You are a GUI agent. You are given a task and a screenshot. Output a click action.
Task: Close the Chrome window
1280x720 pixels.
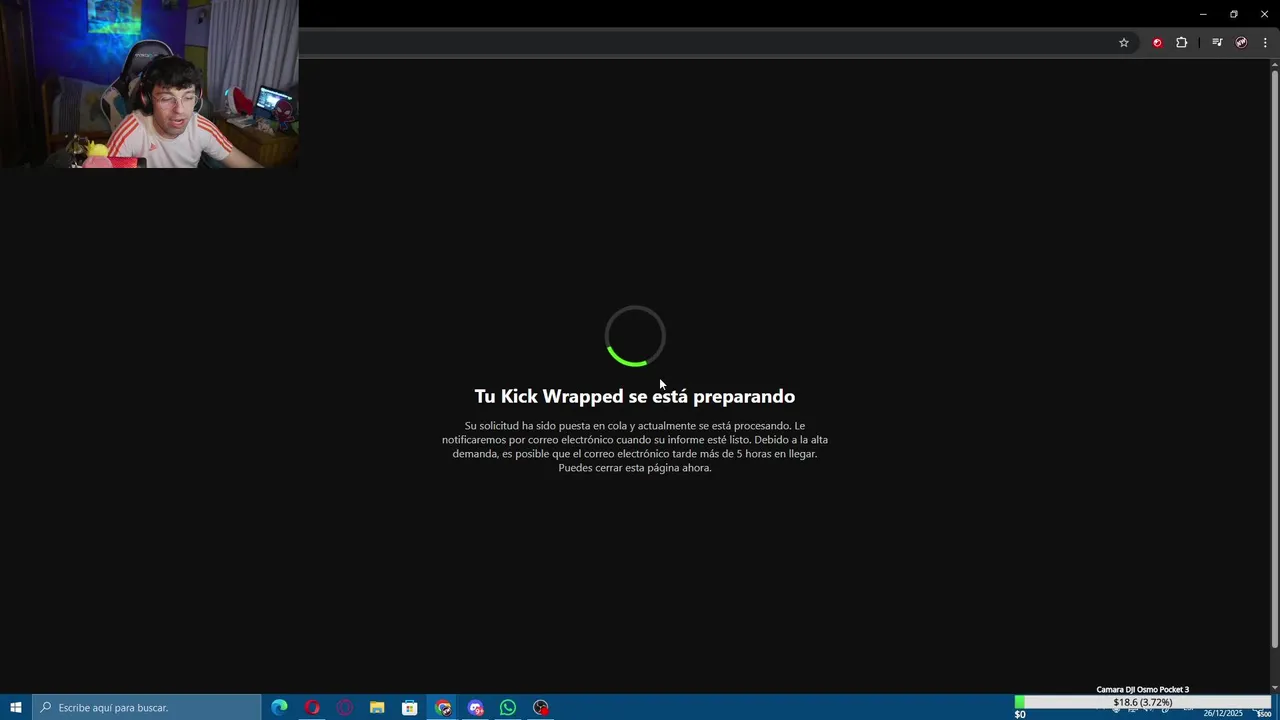coord(1264,14)
